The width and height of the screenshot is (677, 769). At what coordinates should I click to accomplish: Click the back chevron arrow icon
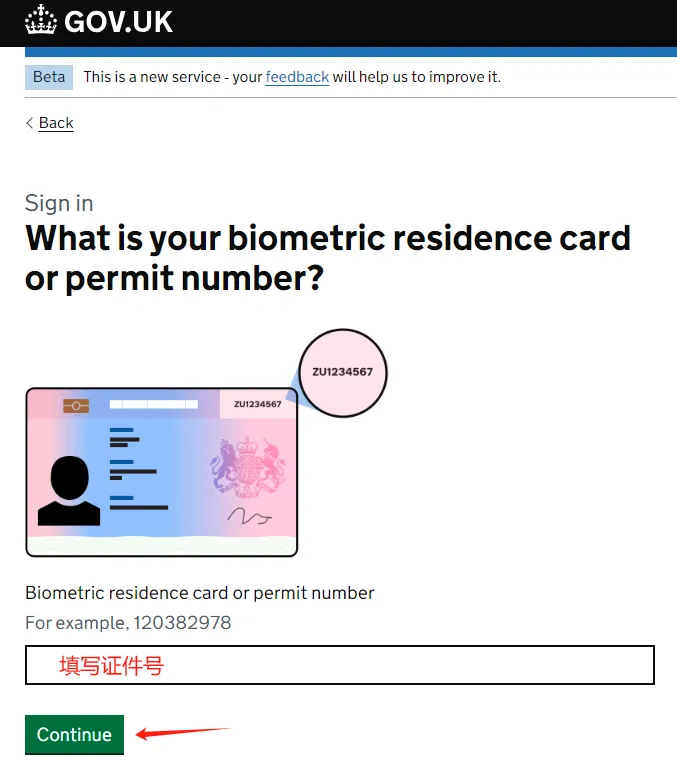pos(29,123)
